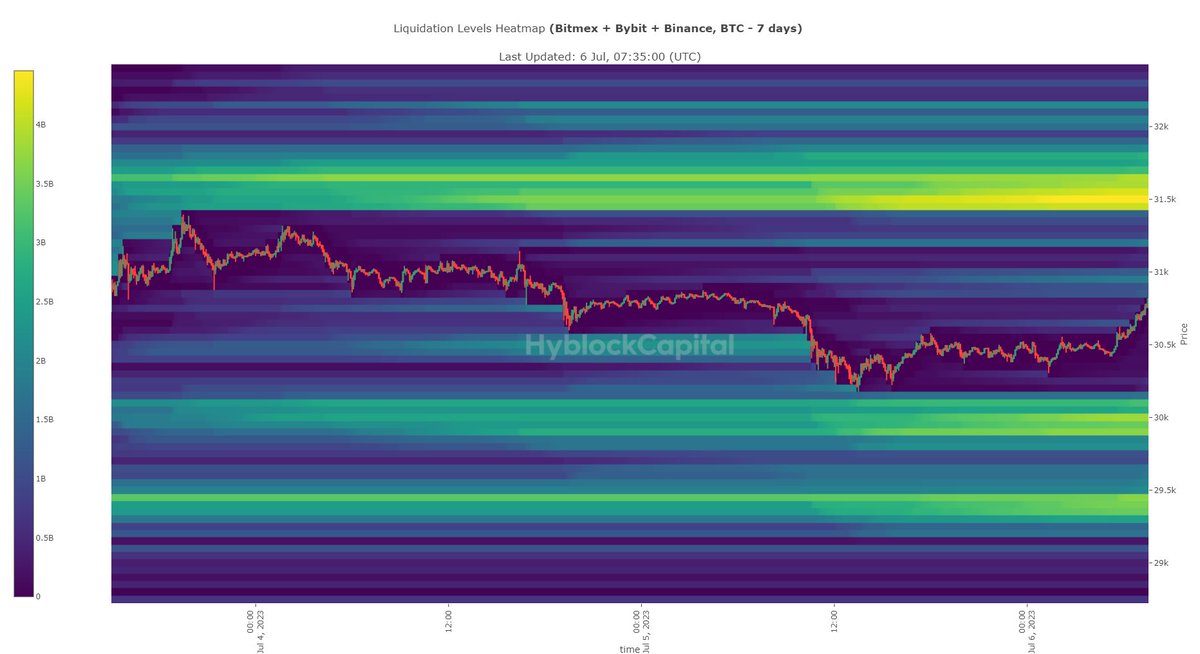
Task: Click the 1B colorbar tick label
Action: (41, 479)
